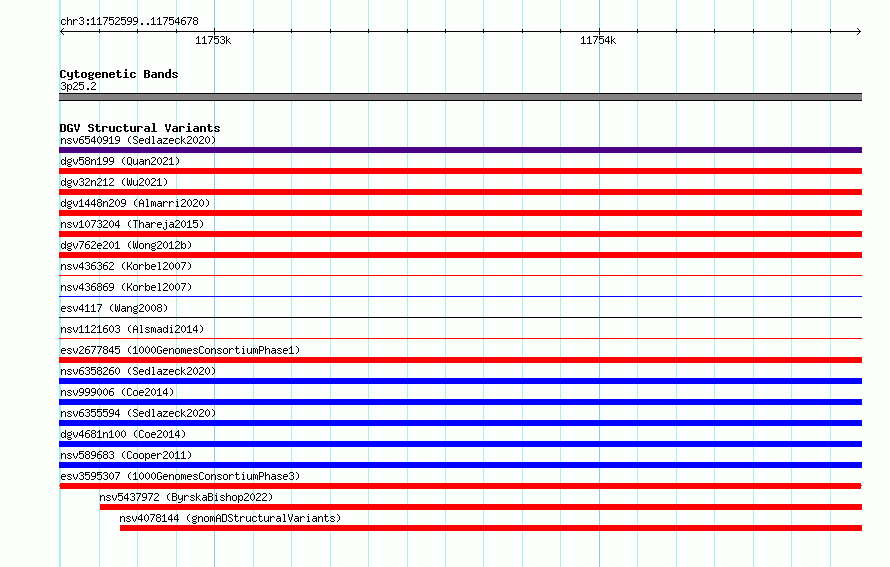The height and width of the screenshot is (567, 890).
Task: Click the red bar under dgv762e201
Action: click(x=460, y=255)
